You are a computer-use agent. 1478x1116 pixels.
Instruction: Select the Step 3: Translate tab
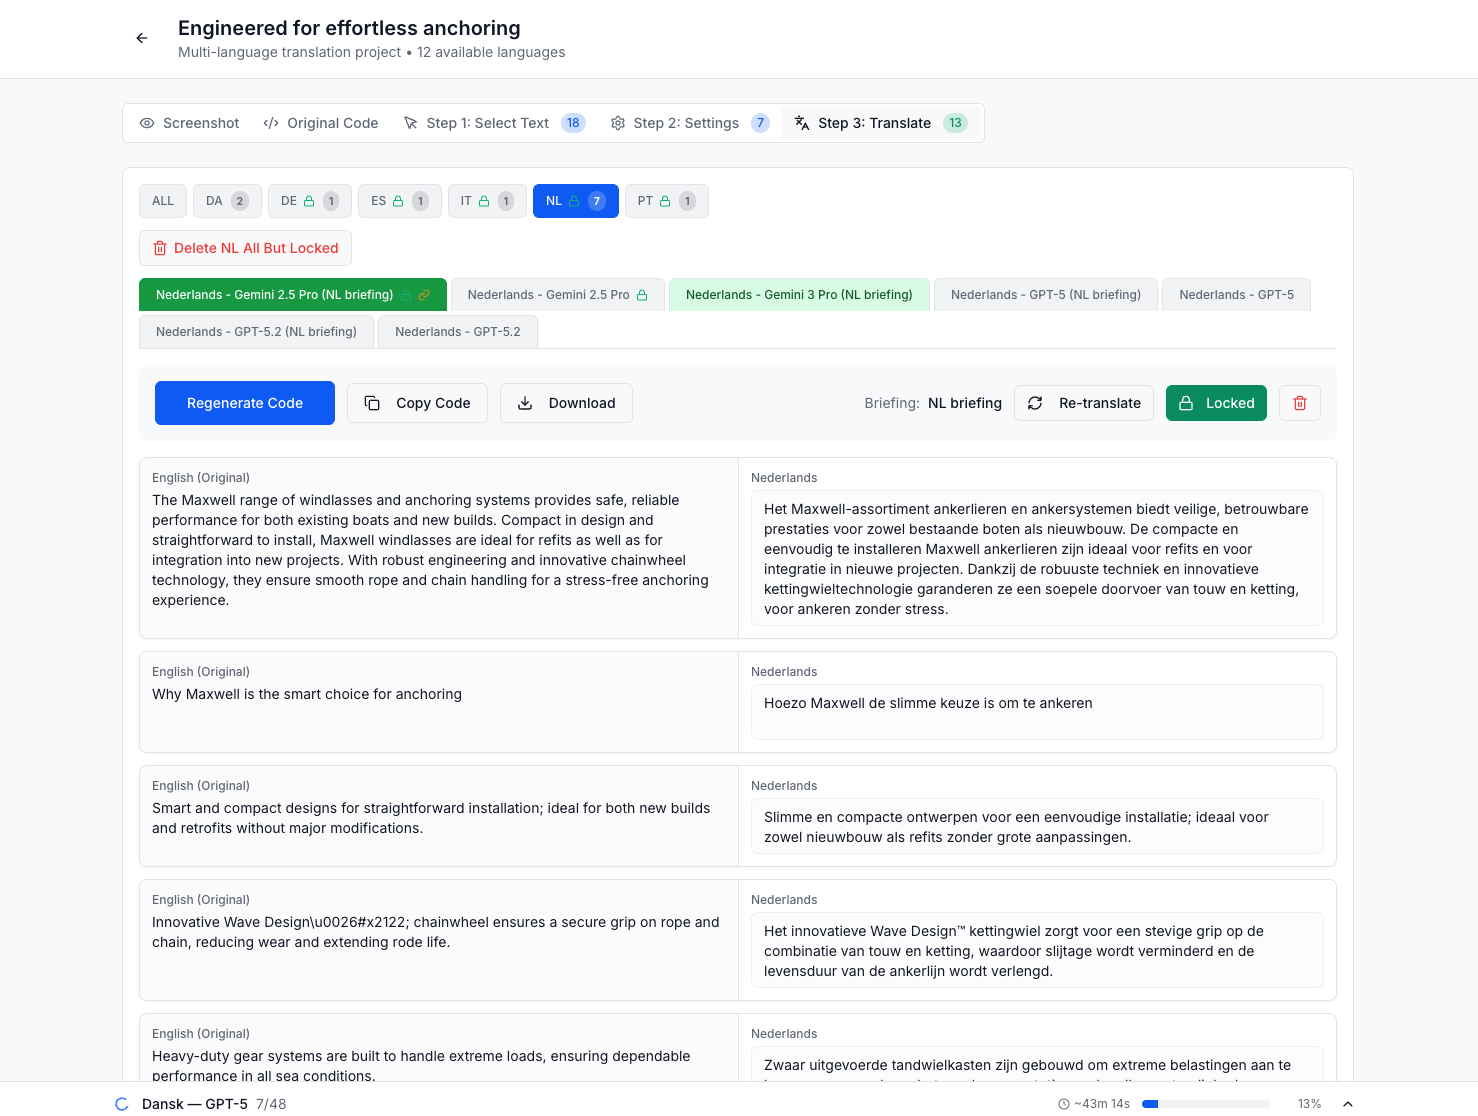(x=881, y=123)
